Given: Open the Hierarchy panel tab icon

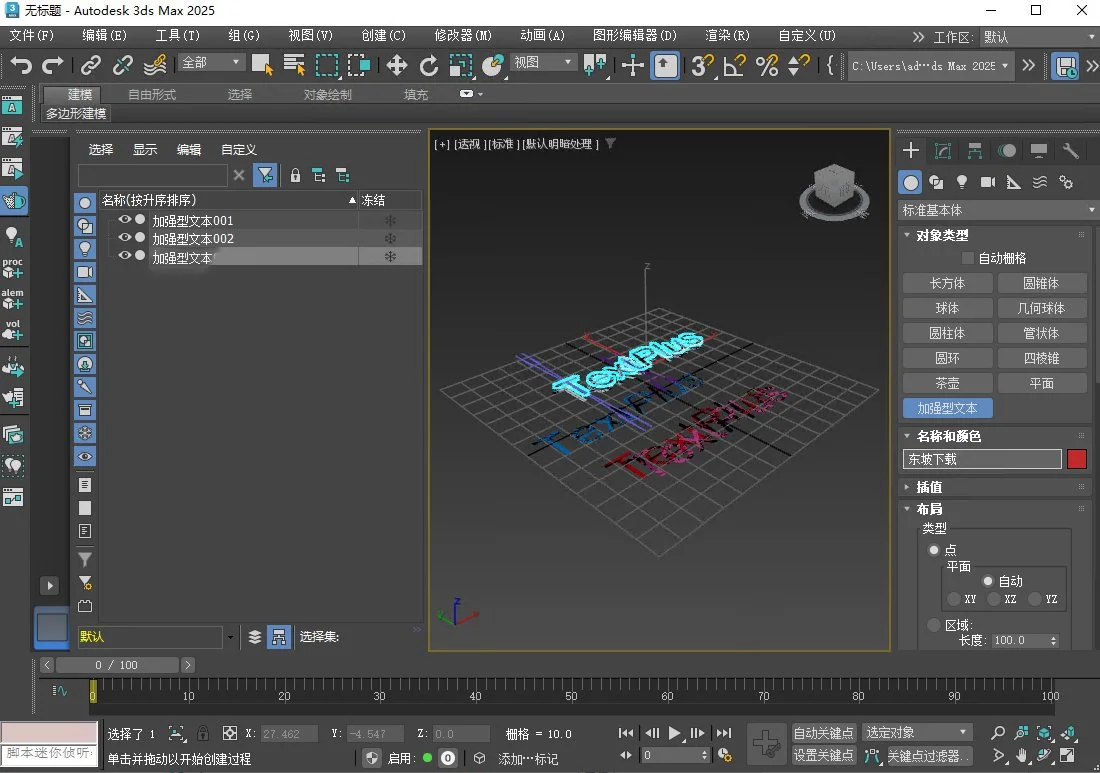Looking at the screenshot, I should [x=975, y=150].
